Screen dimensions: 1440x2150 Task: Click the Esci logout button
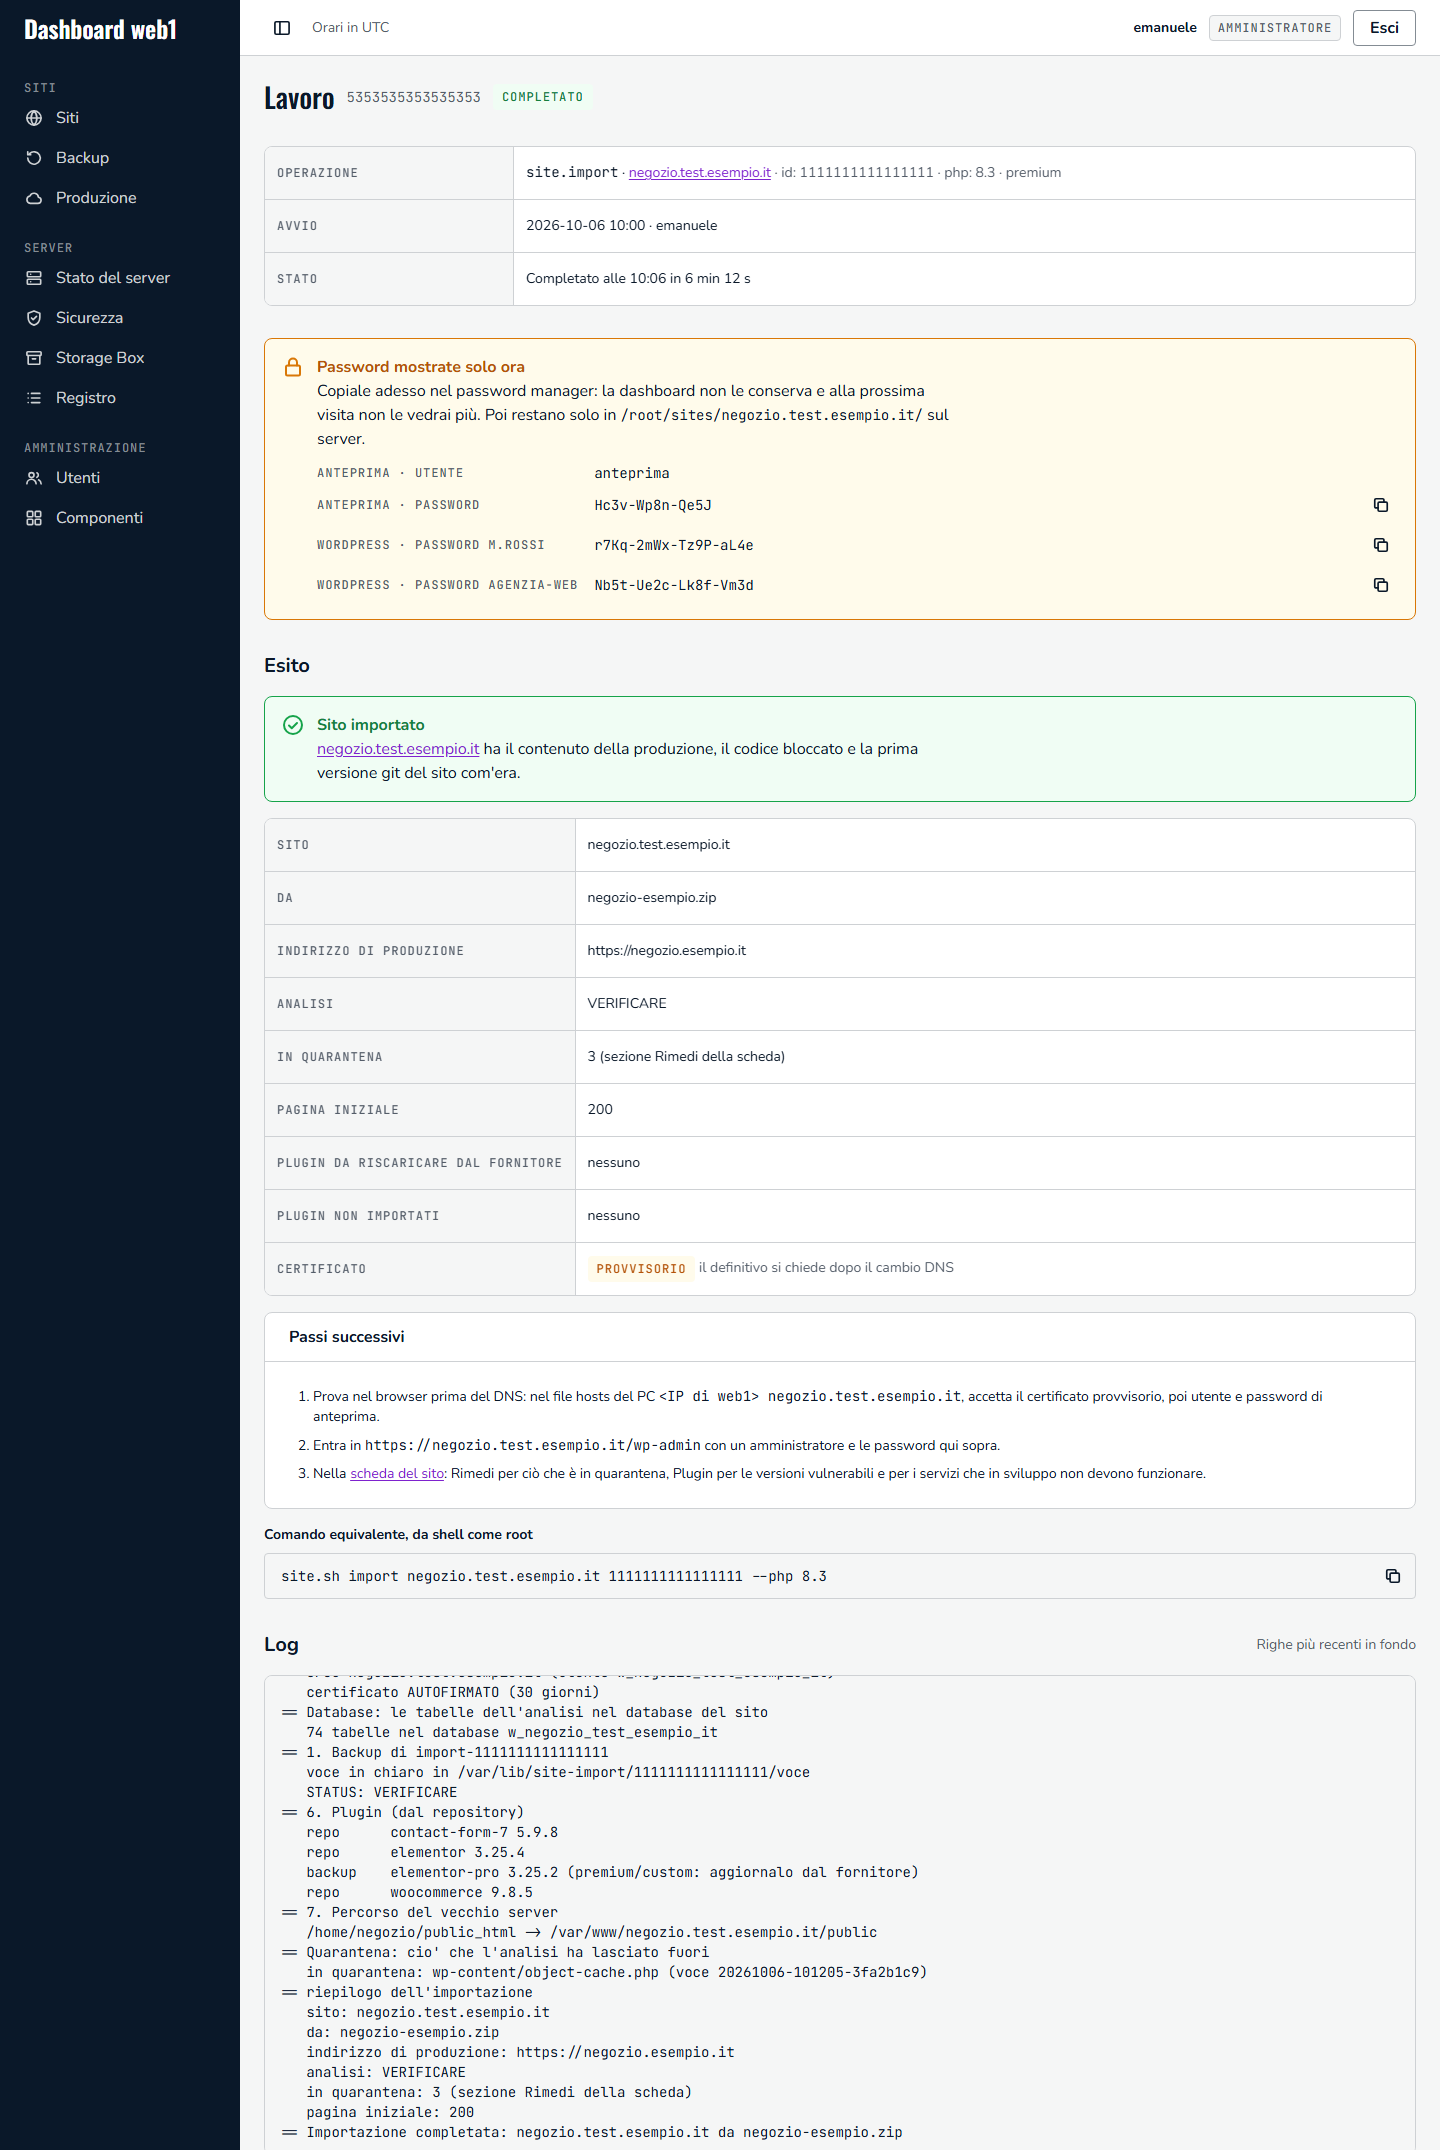pyautogui.click(x=1384, y=28)
